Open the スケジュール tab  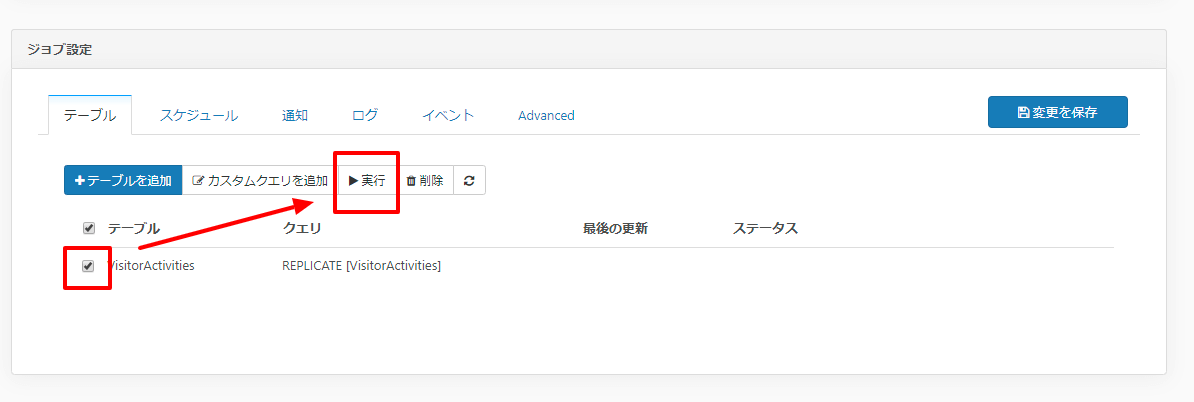(199, 115)
